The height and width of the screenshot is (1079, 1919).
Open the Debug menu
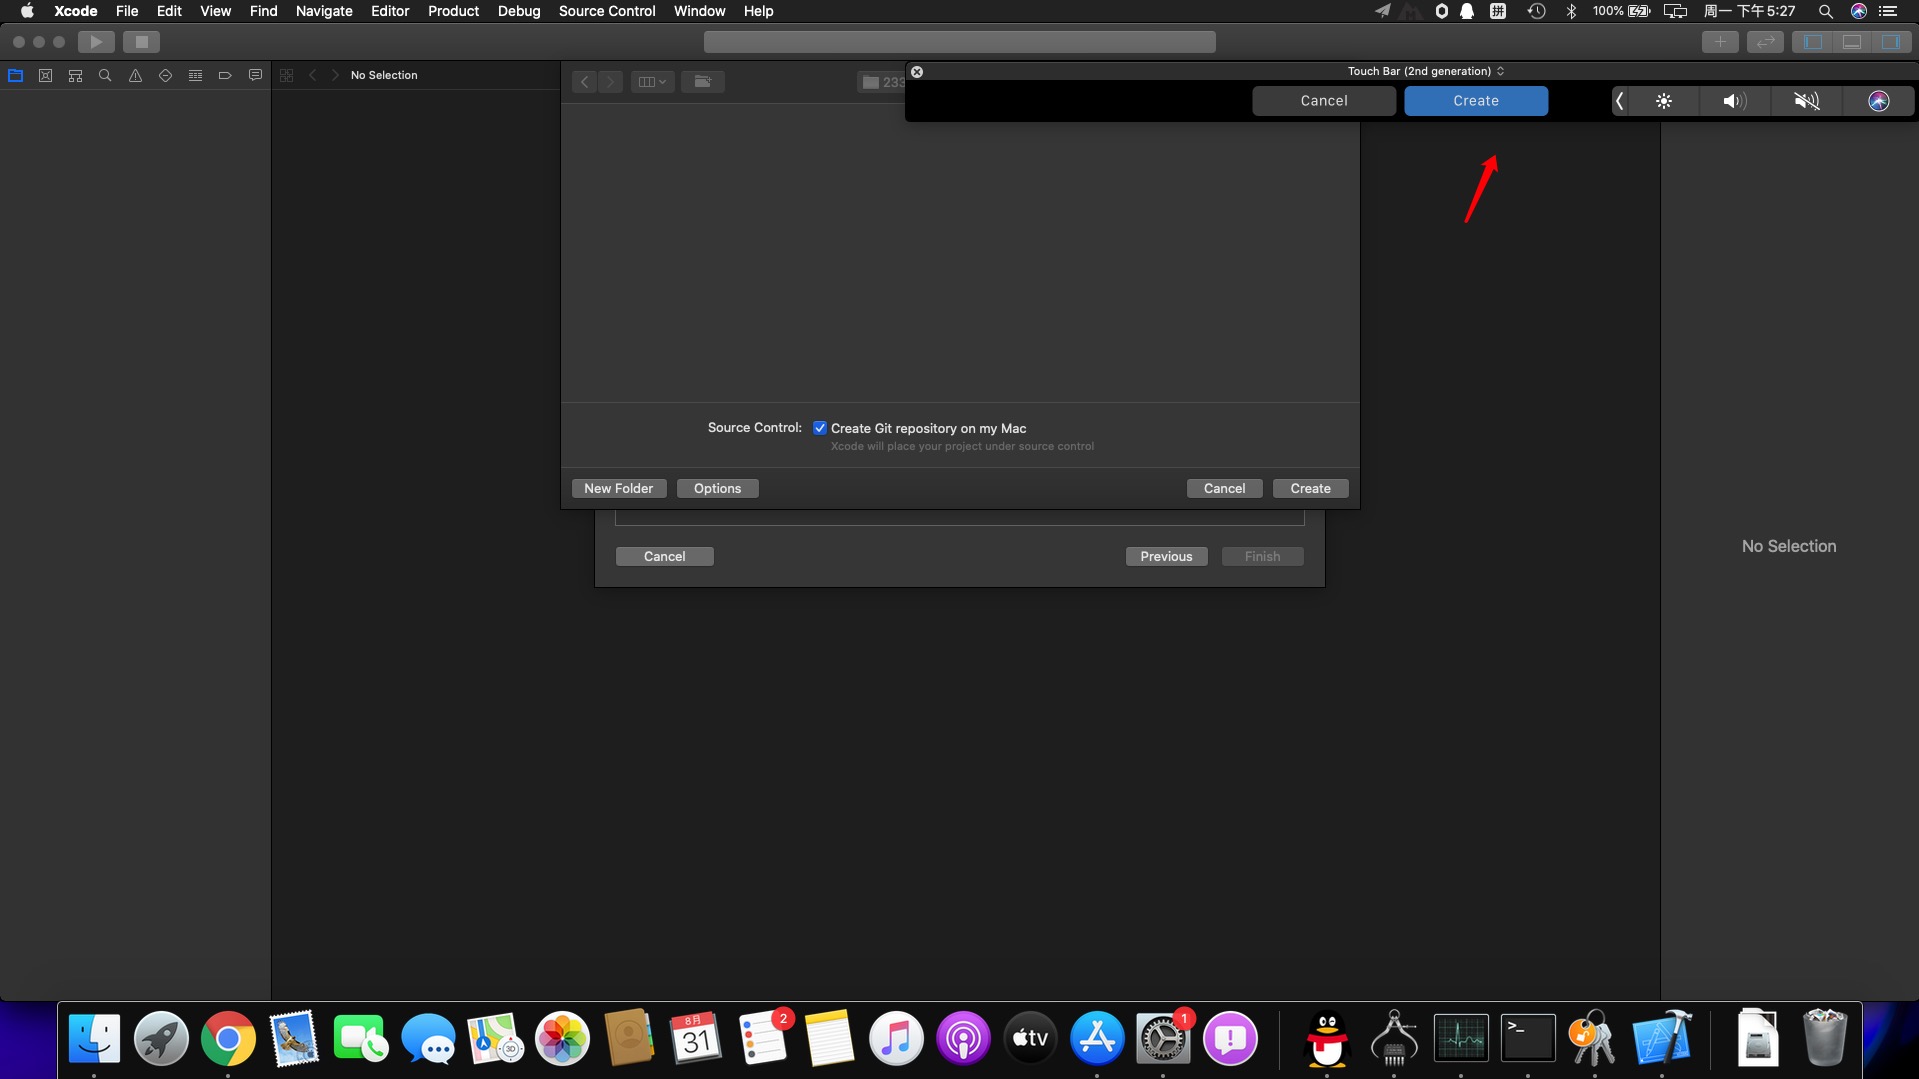[x=519, y=11]
